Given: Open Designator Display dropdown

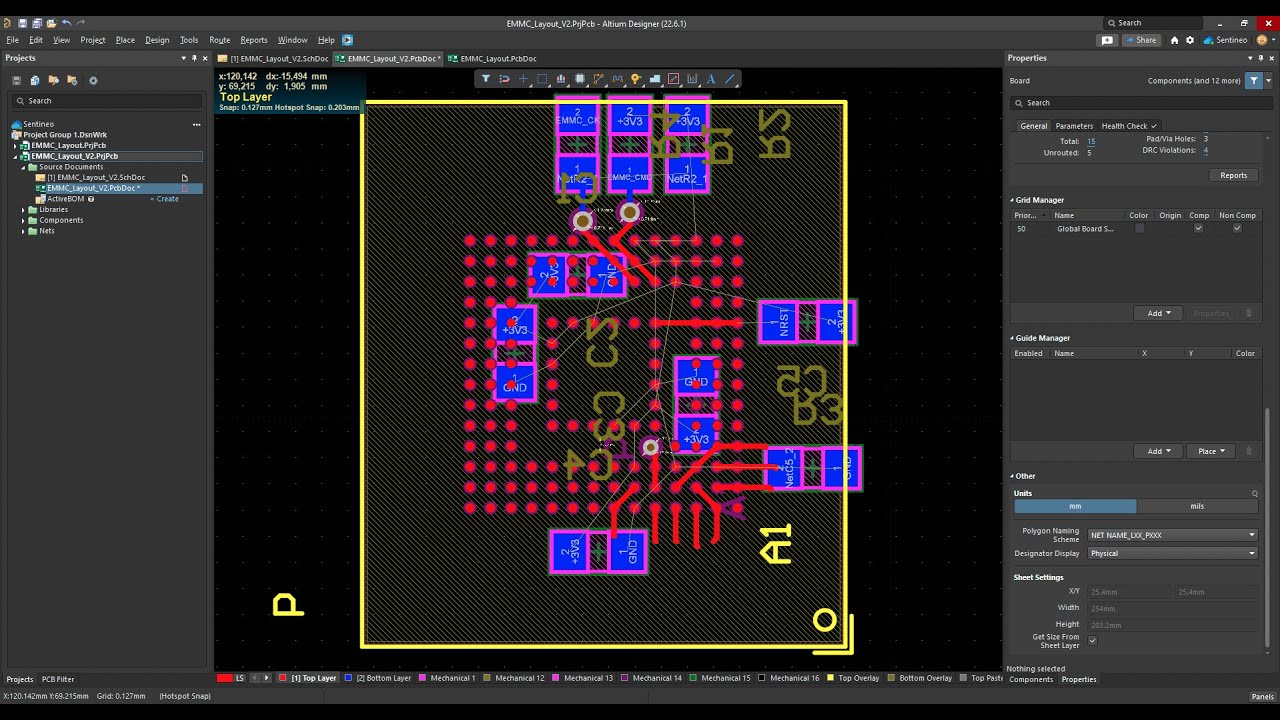Looking at the screenshot, I should (x=1172, y=553).
